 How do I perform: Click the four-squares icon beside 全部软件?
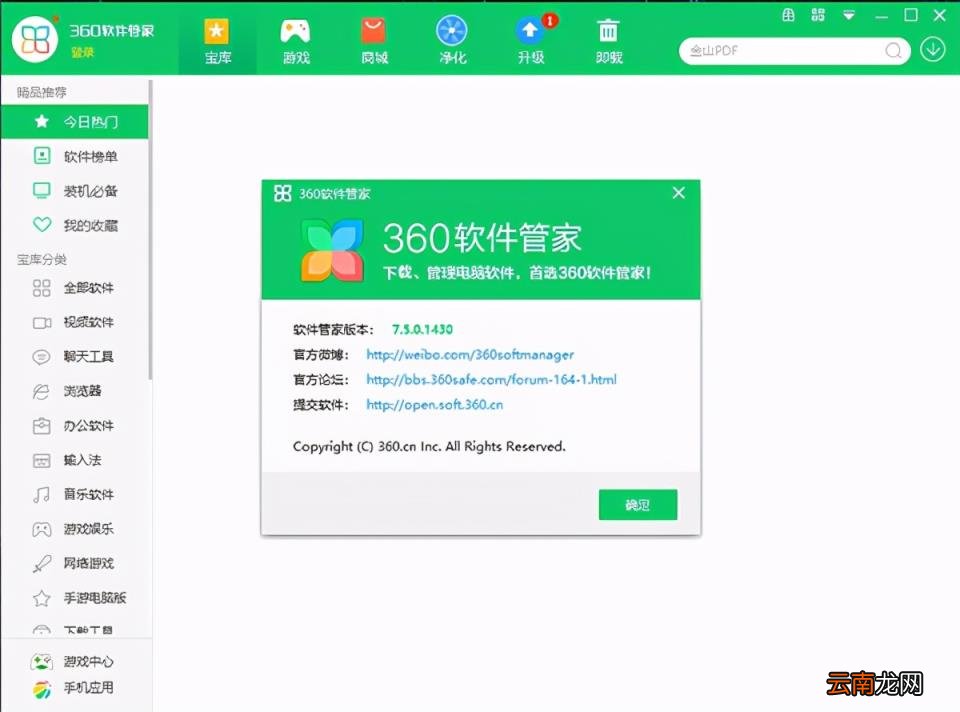click(42, 288)
